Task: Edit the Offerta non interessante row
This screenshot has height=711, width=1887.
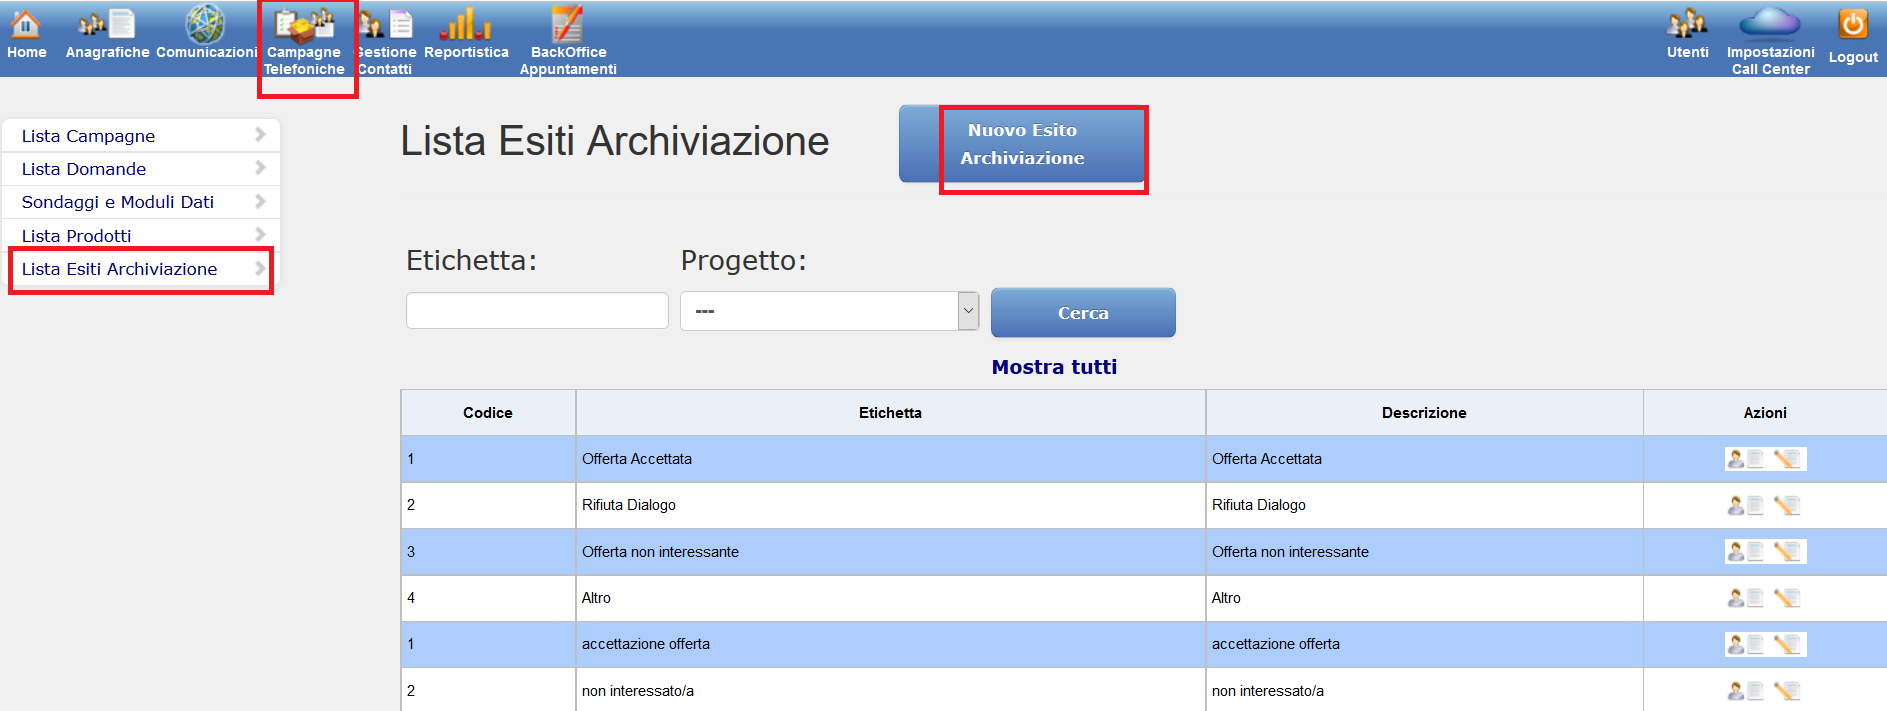Action: point(1787,552)
